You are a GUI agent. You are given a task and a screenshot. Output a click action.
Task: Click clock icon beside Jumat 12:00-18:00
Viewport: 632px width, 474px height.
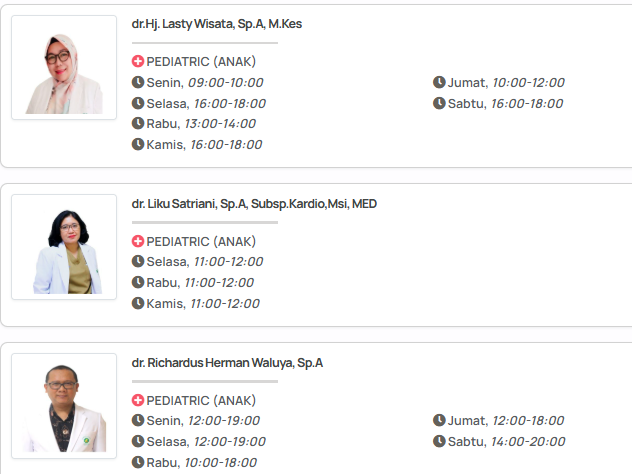pyautogui.click(x=439, y=420)
